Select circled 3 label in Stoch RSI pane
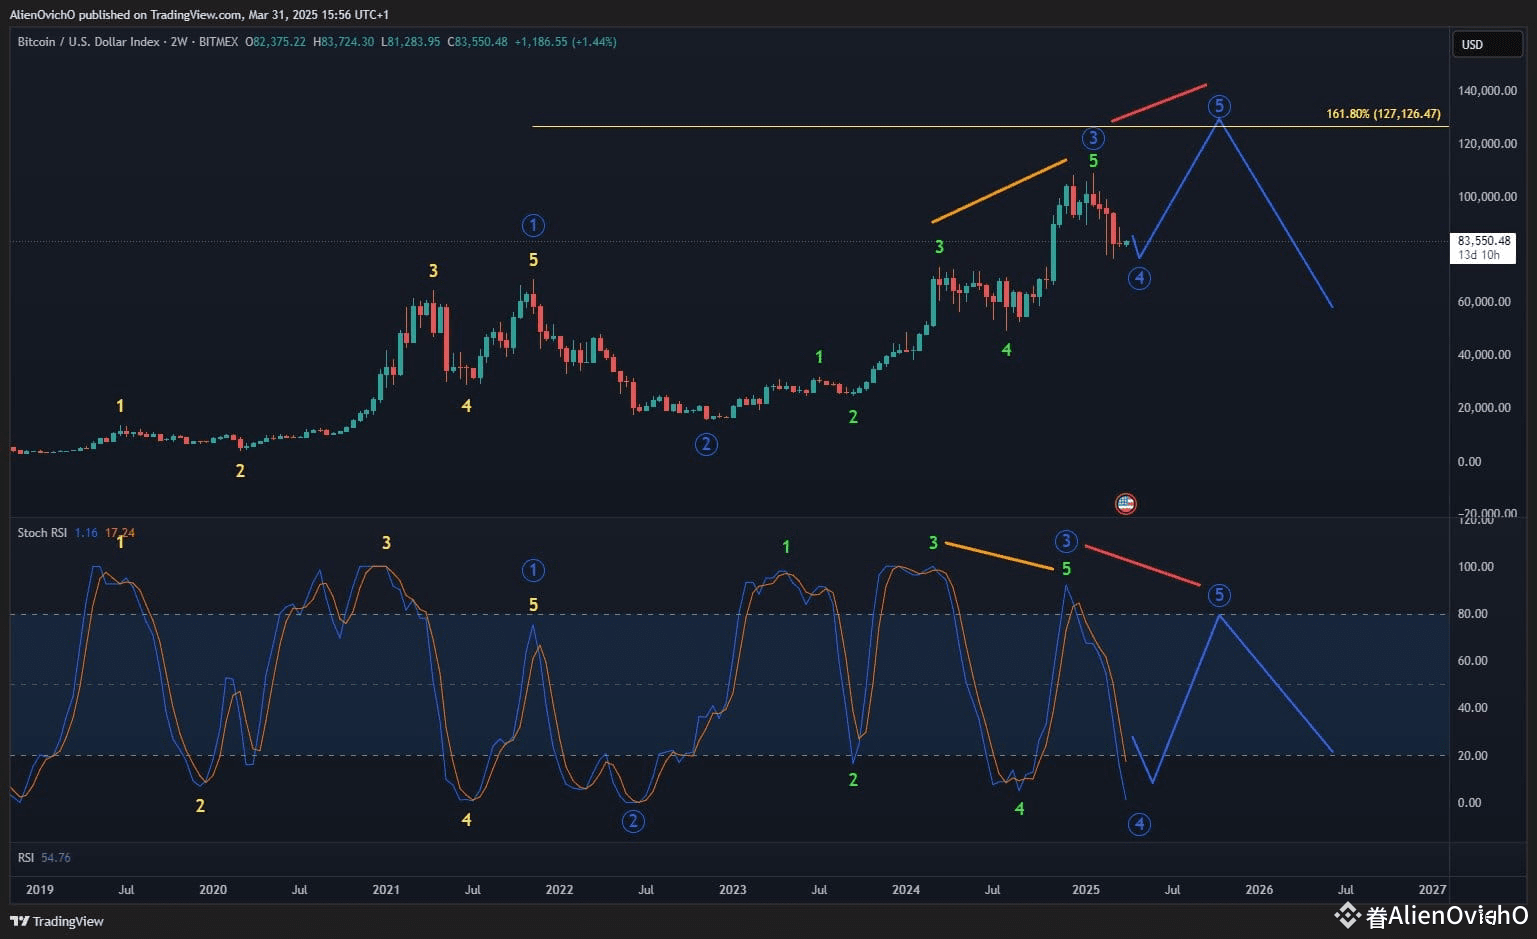Viewport: 1537px width, 939px height. click(x=1066, y=542)
